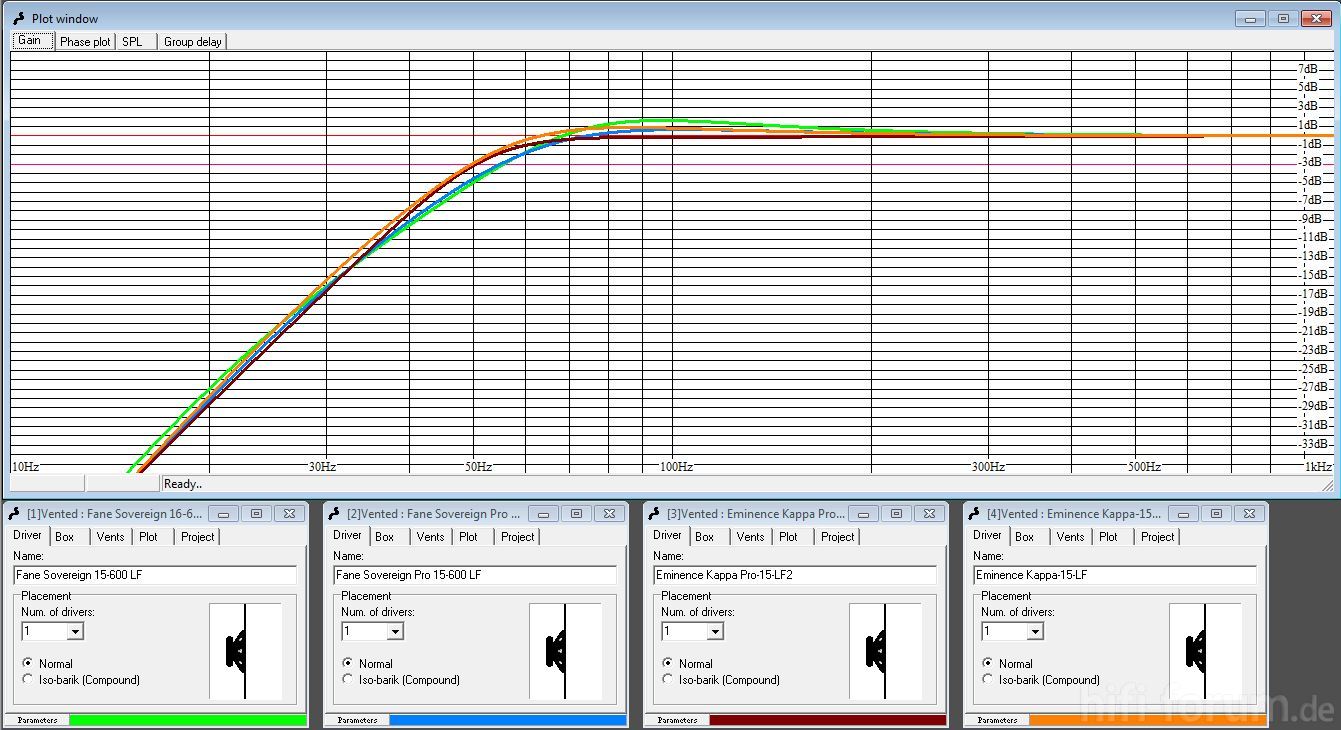This screenshot has width=1341, height=730.
Task: Switch to the Phase plot tab
Action: 85,42
